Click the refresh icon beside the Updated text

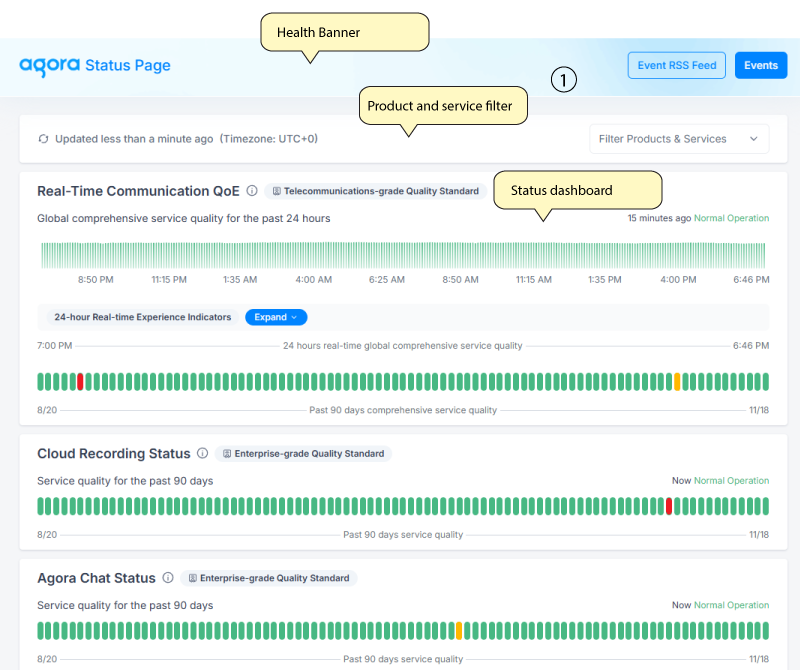[x=43, y=139]
